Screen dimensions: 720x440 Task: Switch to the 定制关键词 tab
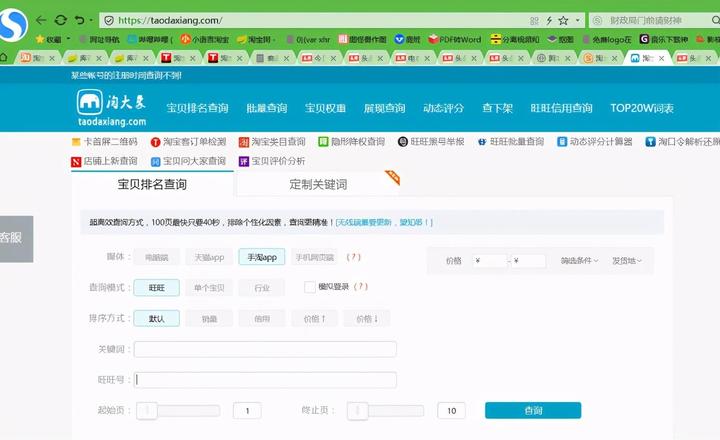(x=318, y=184)
